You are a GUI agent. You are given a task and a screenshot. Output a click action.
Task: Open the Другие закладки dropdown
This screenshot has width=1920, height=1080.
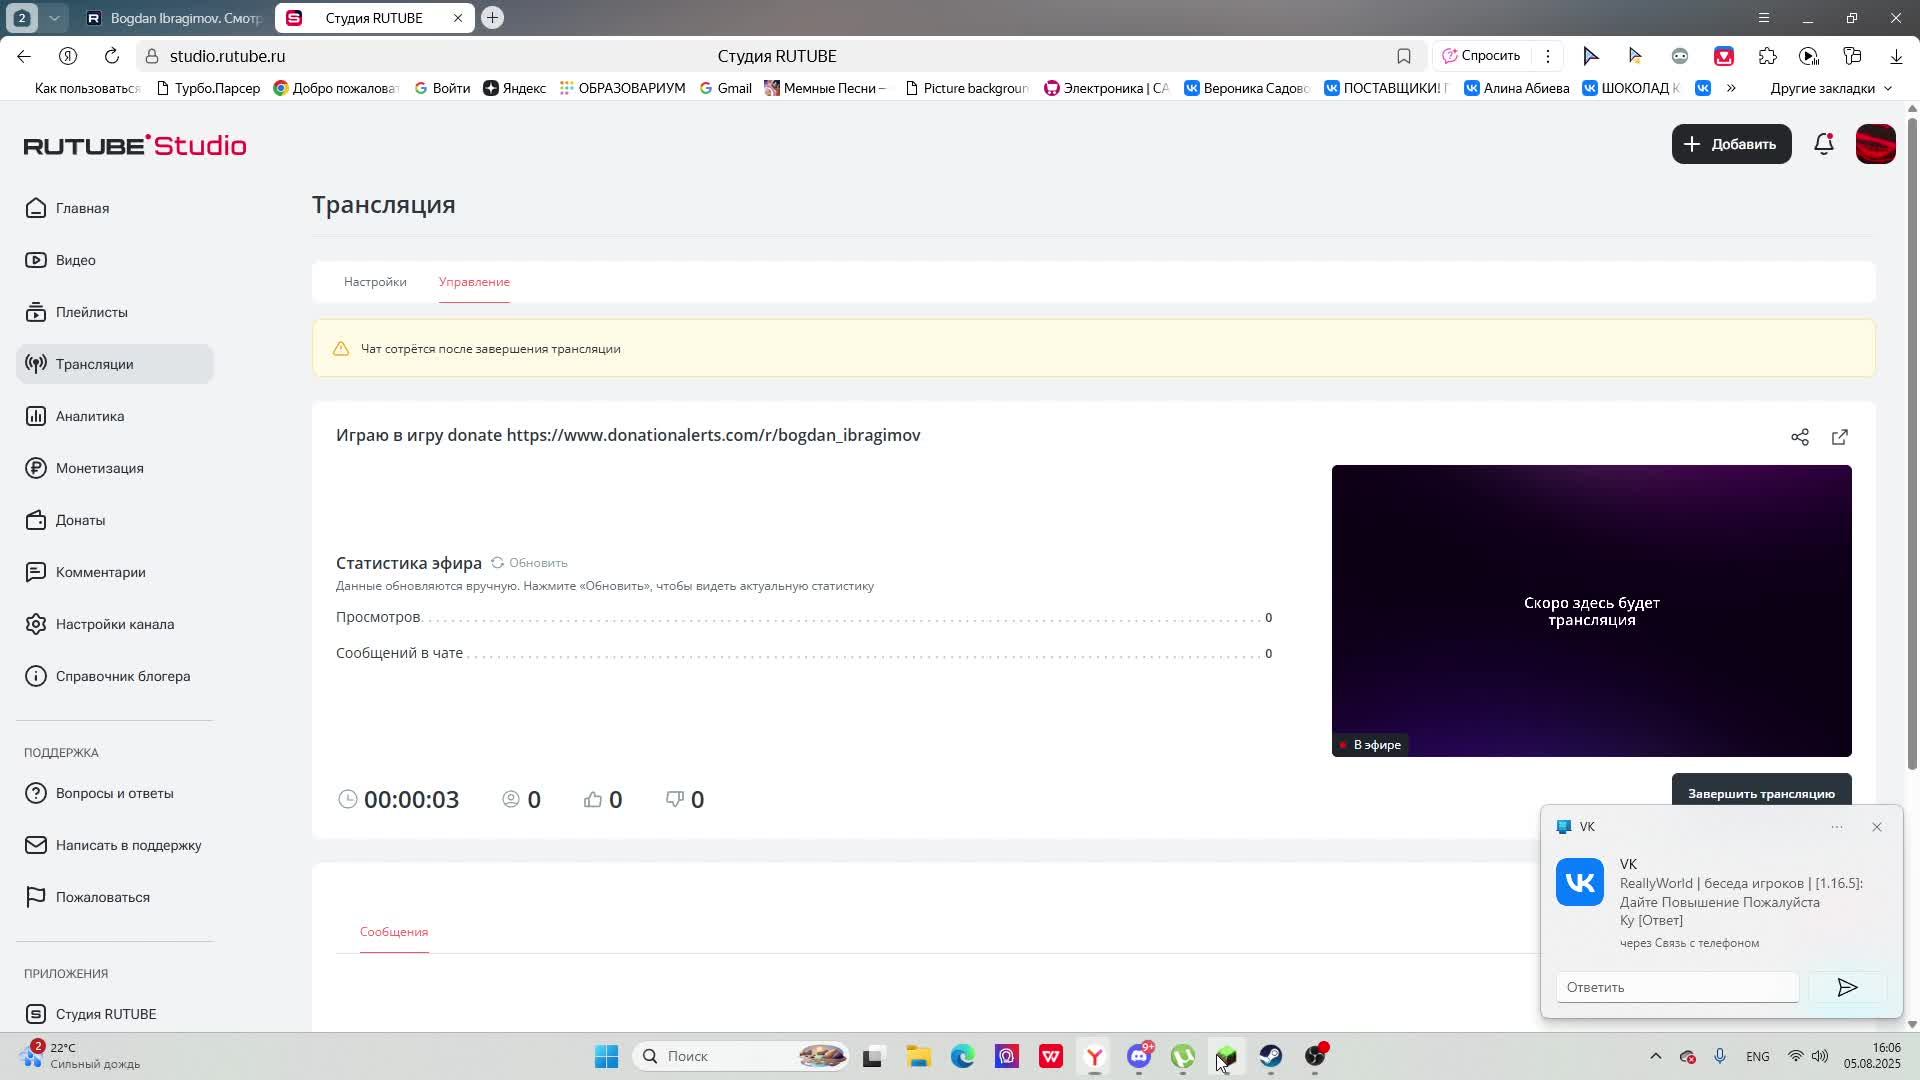pos(1830,88)
